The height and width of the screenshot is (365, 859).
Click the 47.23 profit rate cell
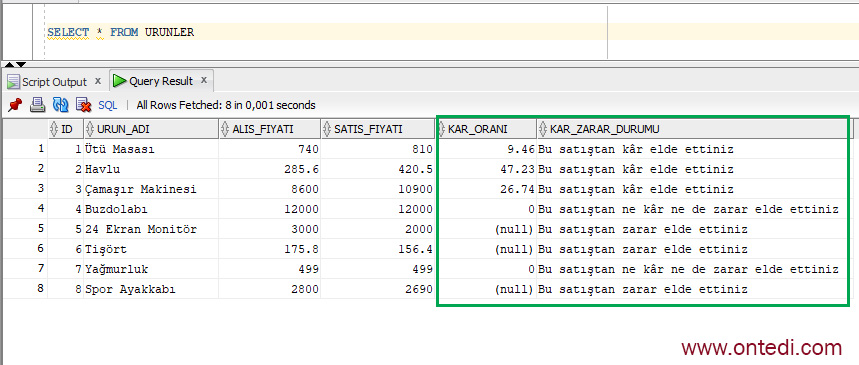click(485, 169)
